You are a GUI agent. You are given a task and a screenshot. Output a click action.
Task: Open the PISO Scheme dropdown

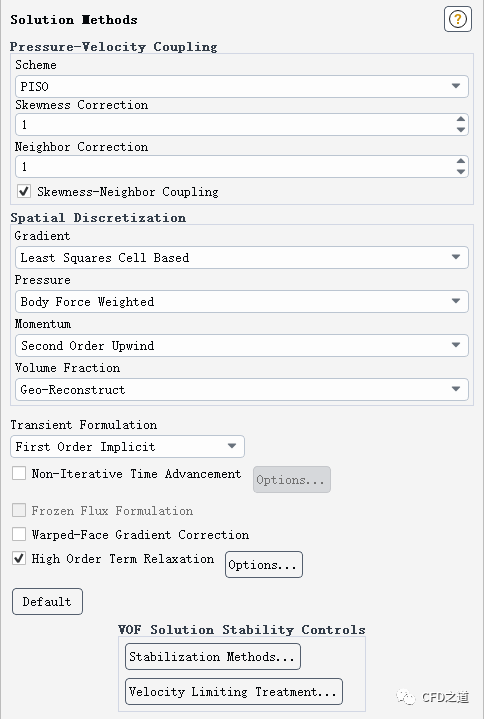tap(242, 86)
